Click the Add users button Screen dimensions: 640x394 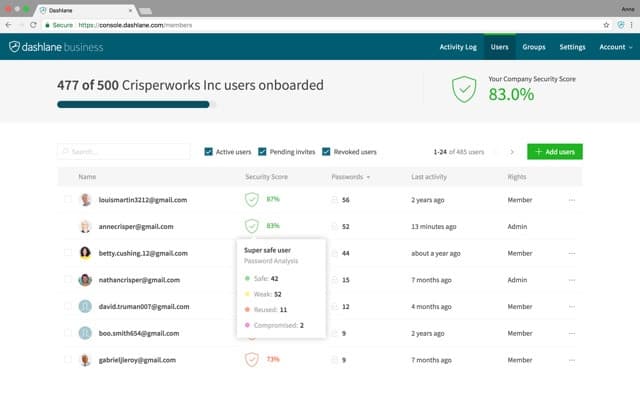(x=555, y=151)
